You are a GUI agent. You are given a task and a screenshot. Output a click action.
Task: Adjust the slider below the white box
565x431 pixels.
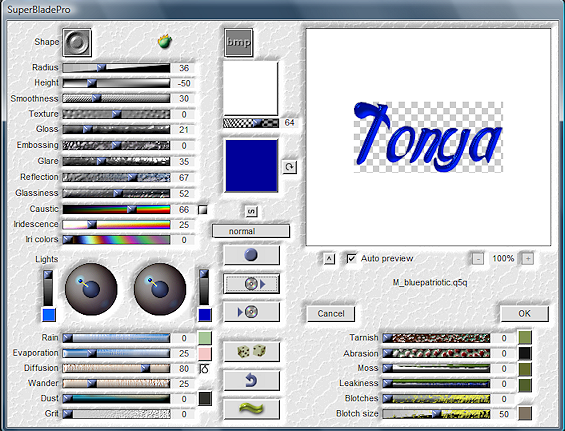pyautogui.click(x=251, y=123)
